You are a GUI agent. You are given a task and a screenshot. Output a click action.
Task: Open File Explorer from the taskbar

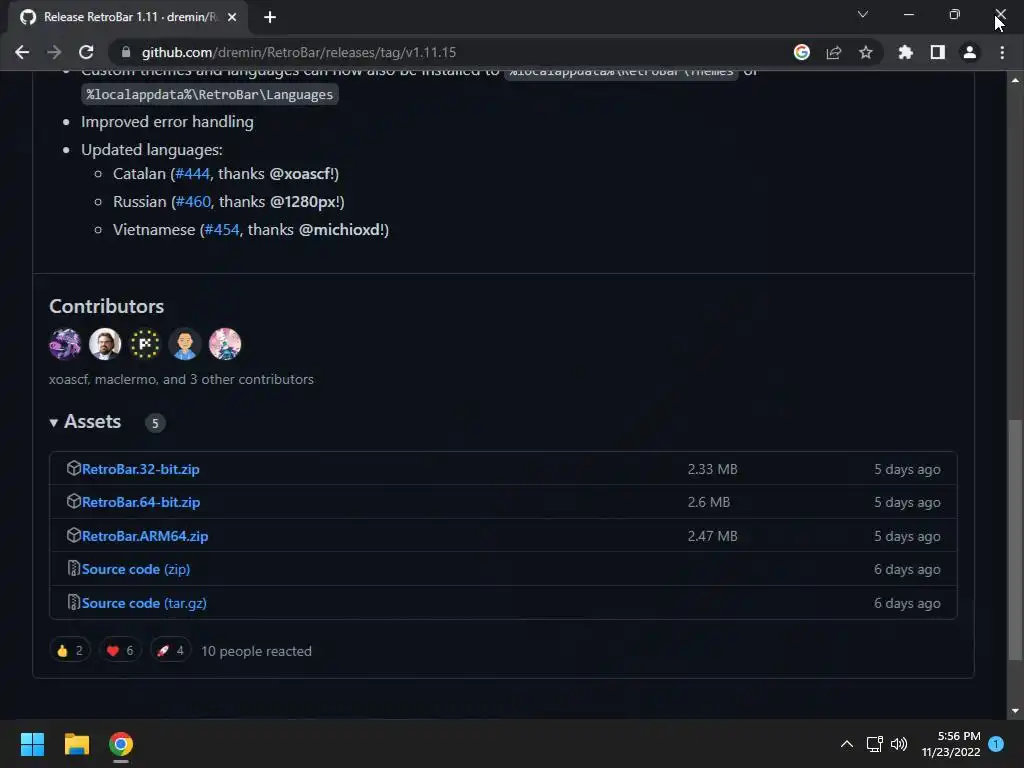(x=76, y=744)
